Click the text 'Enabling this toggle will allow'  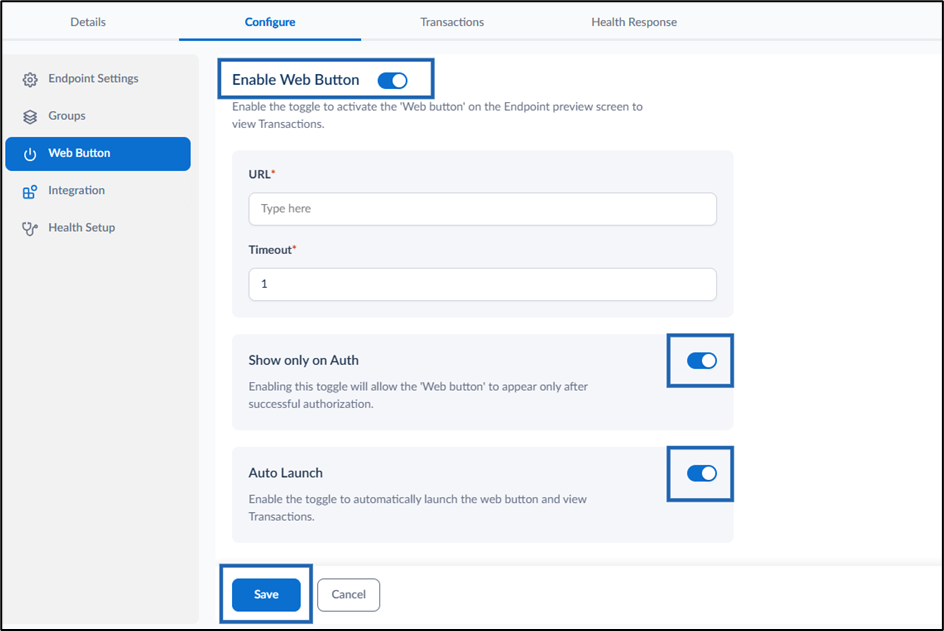(x=418, y=395)
